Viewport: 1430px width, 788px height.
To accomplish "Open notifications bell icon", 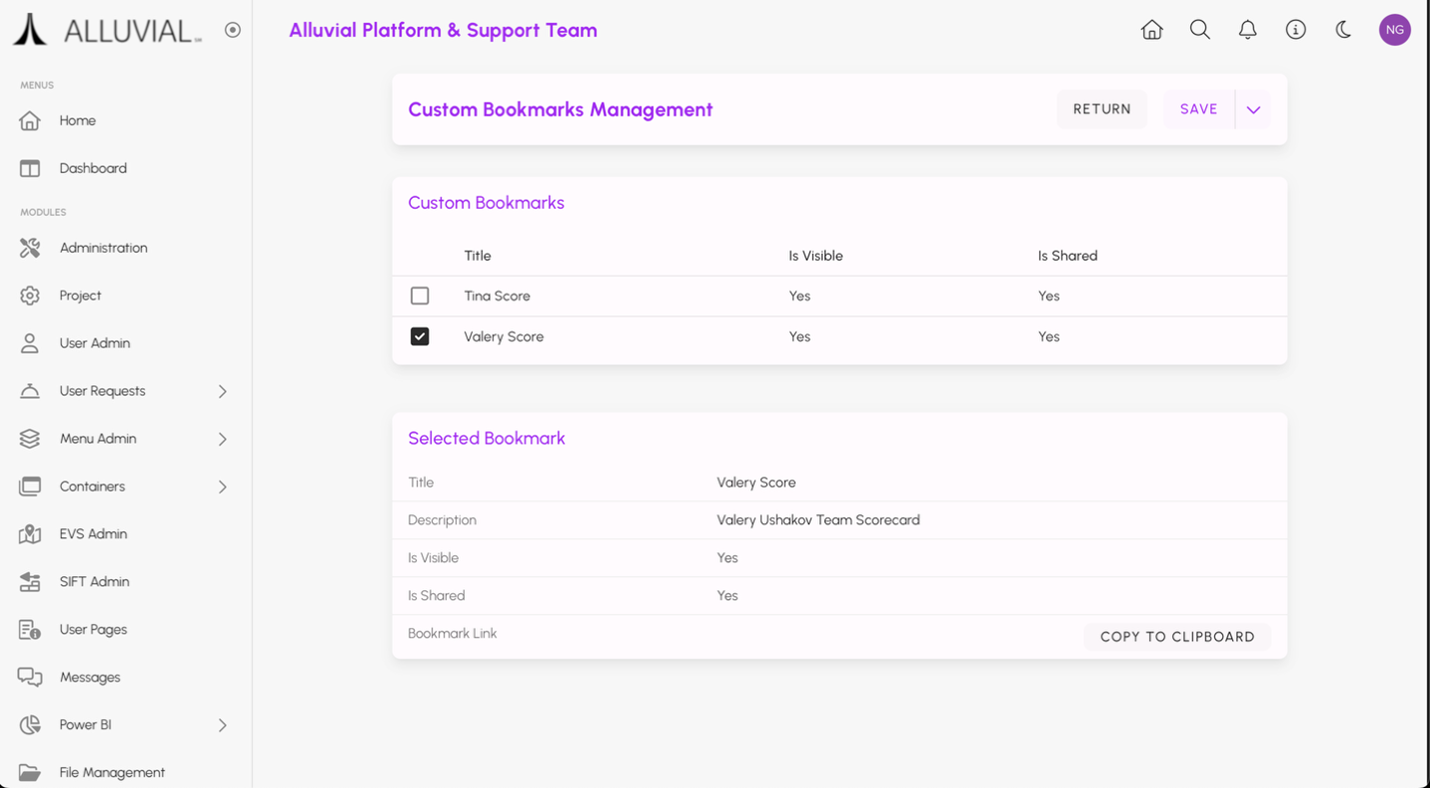I will 1248,30.
